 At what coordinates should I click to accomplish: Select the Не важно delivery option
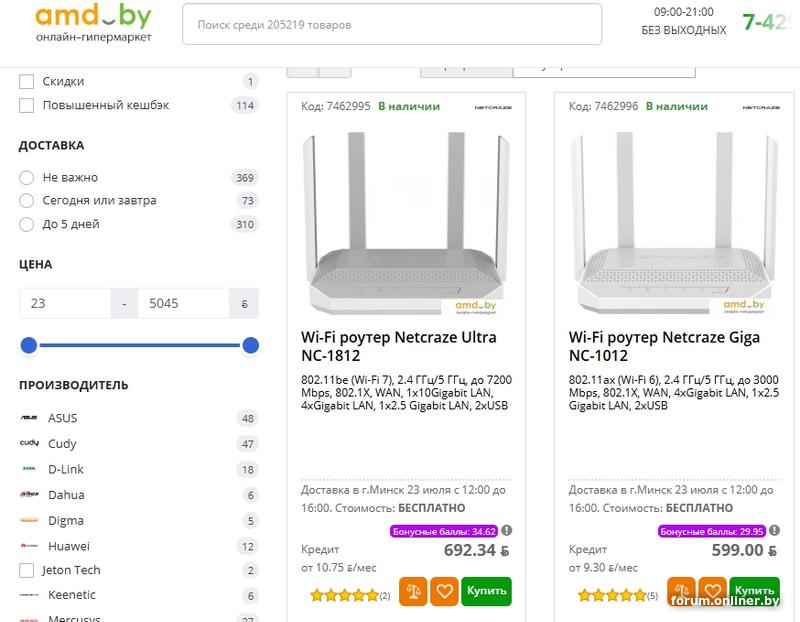(x=27, y=178)
